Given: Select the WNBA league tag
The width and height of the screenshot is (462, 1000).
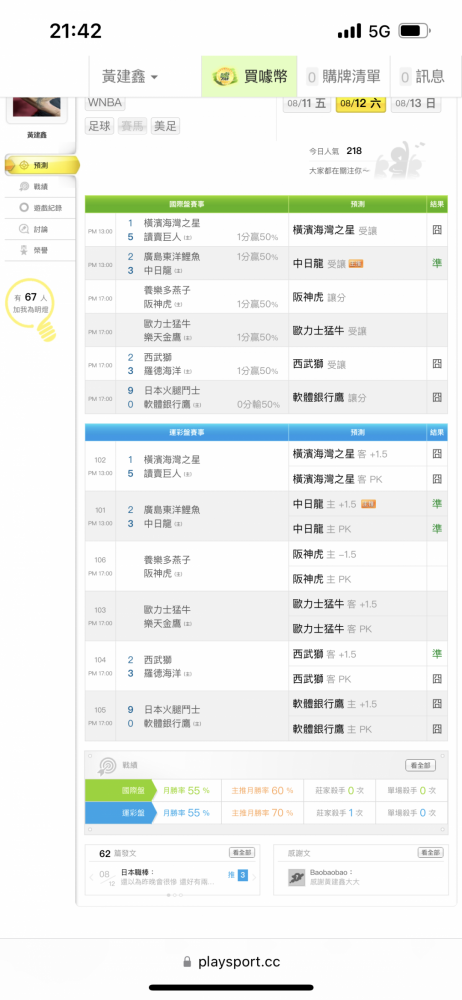Looking at the screenshot, I should pos(105,103).
